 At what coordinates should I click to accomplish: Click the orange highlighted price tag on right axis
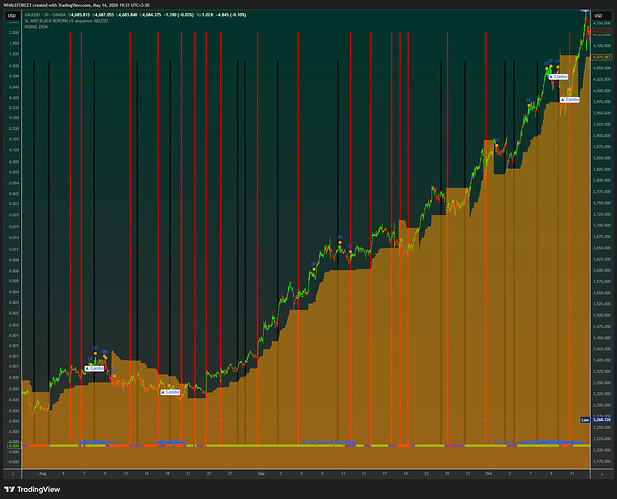[x=602, y=57]
